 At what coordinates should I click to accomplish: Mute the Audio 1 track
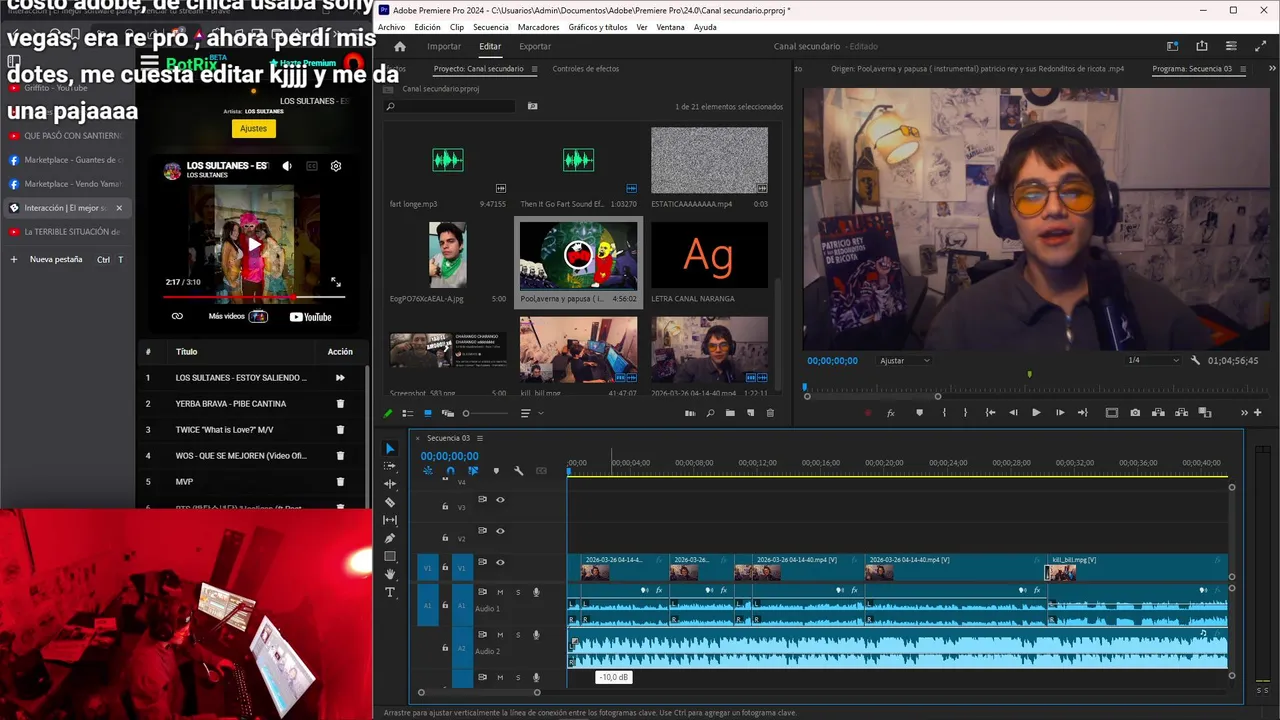click(x=500, y=592)
